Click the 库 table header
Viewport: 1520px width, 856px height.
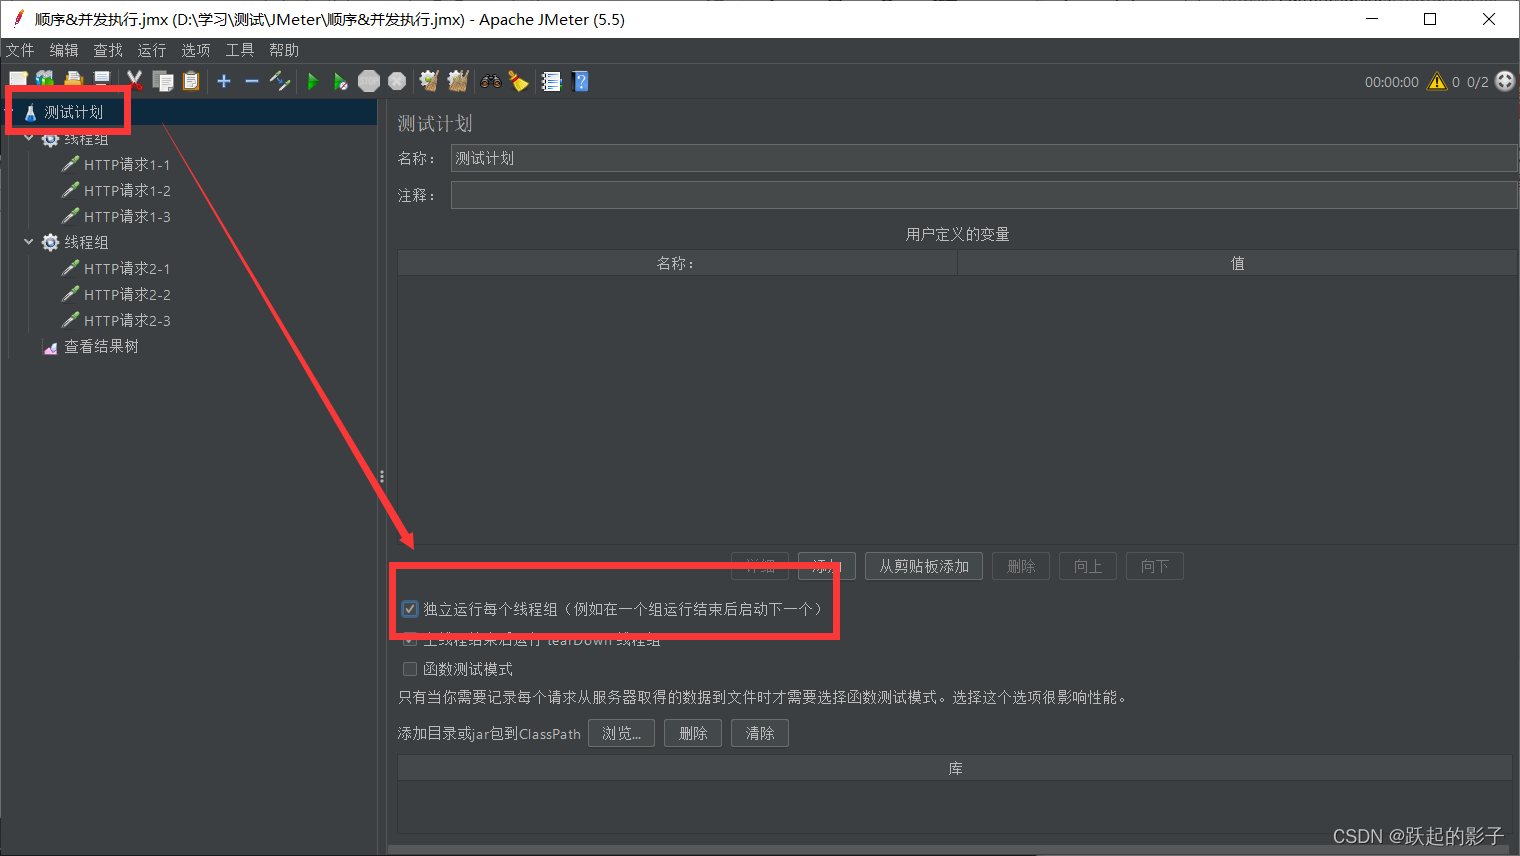[955, 768]
